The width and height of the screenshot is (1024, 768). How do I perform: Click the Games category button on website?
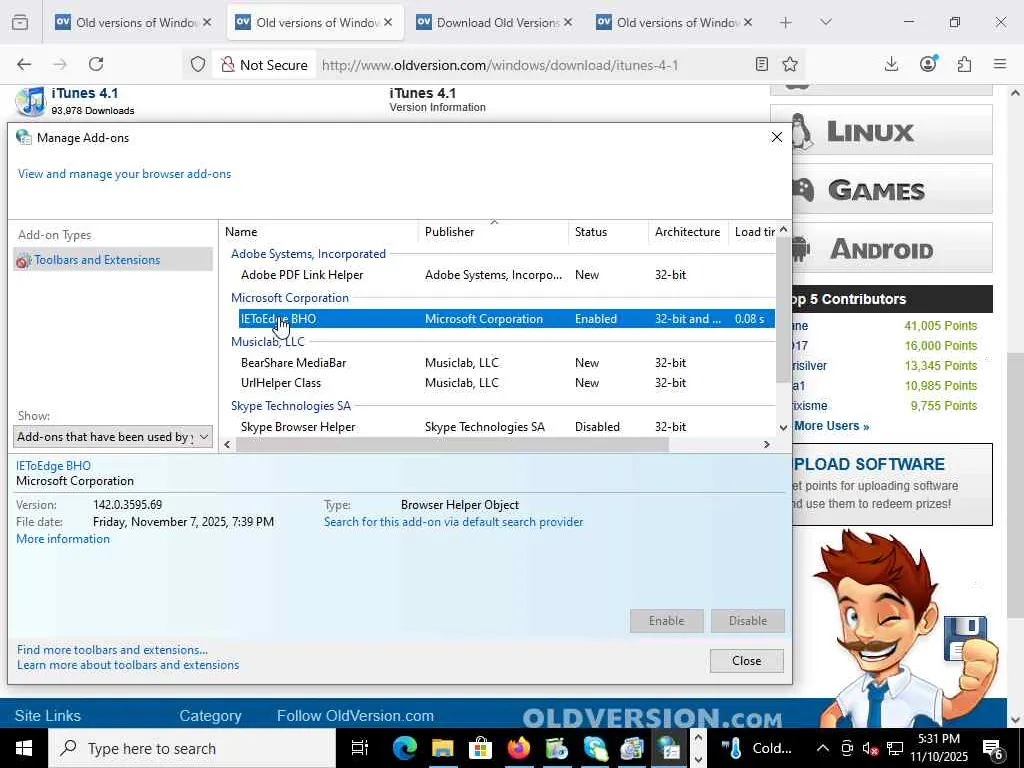point(891,189)
